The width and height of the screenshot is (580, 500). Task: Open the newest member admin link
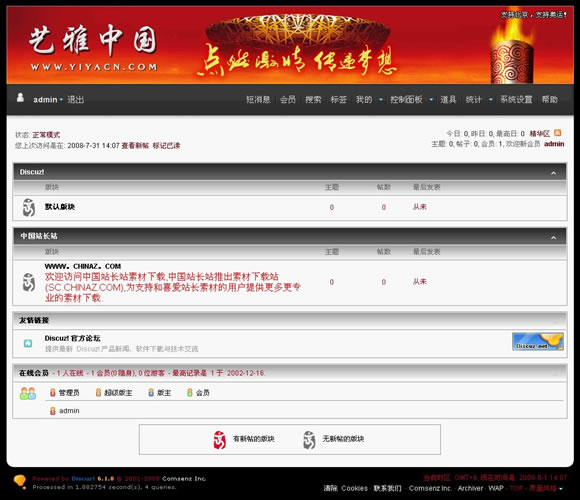[x=554, y=143]
